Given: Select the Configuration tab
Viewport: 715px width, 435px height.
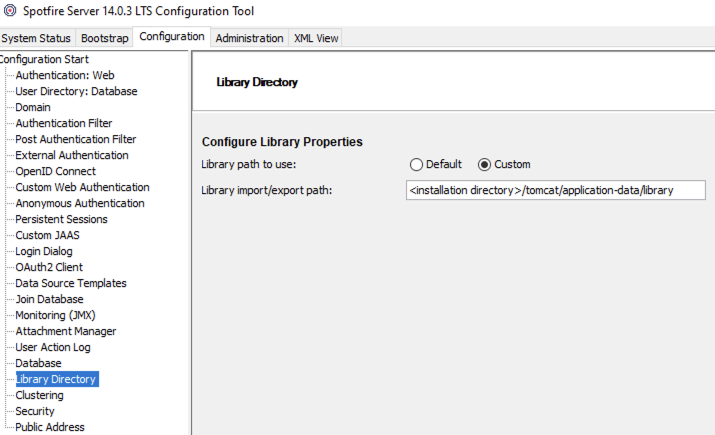Looking at the screenshot, I should (172, 37).
